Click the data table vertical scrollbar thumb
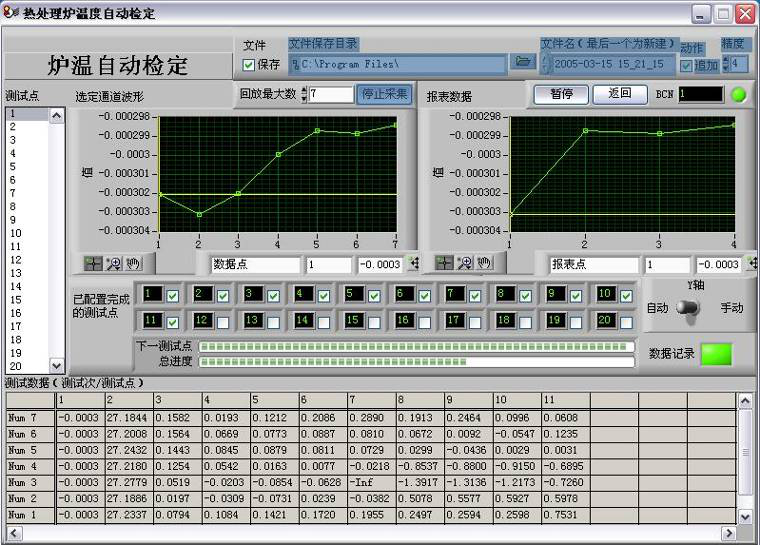 (x=745, y=452)
